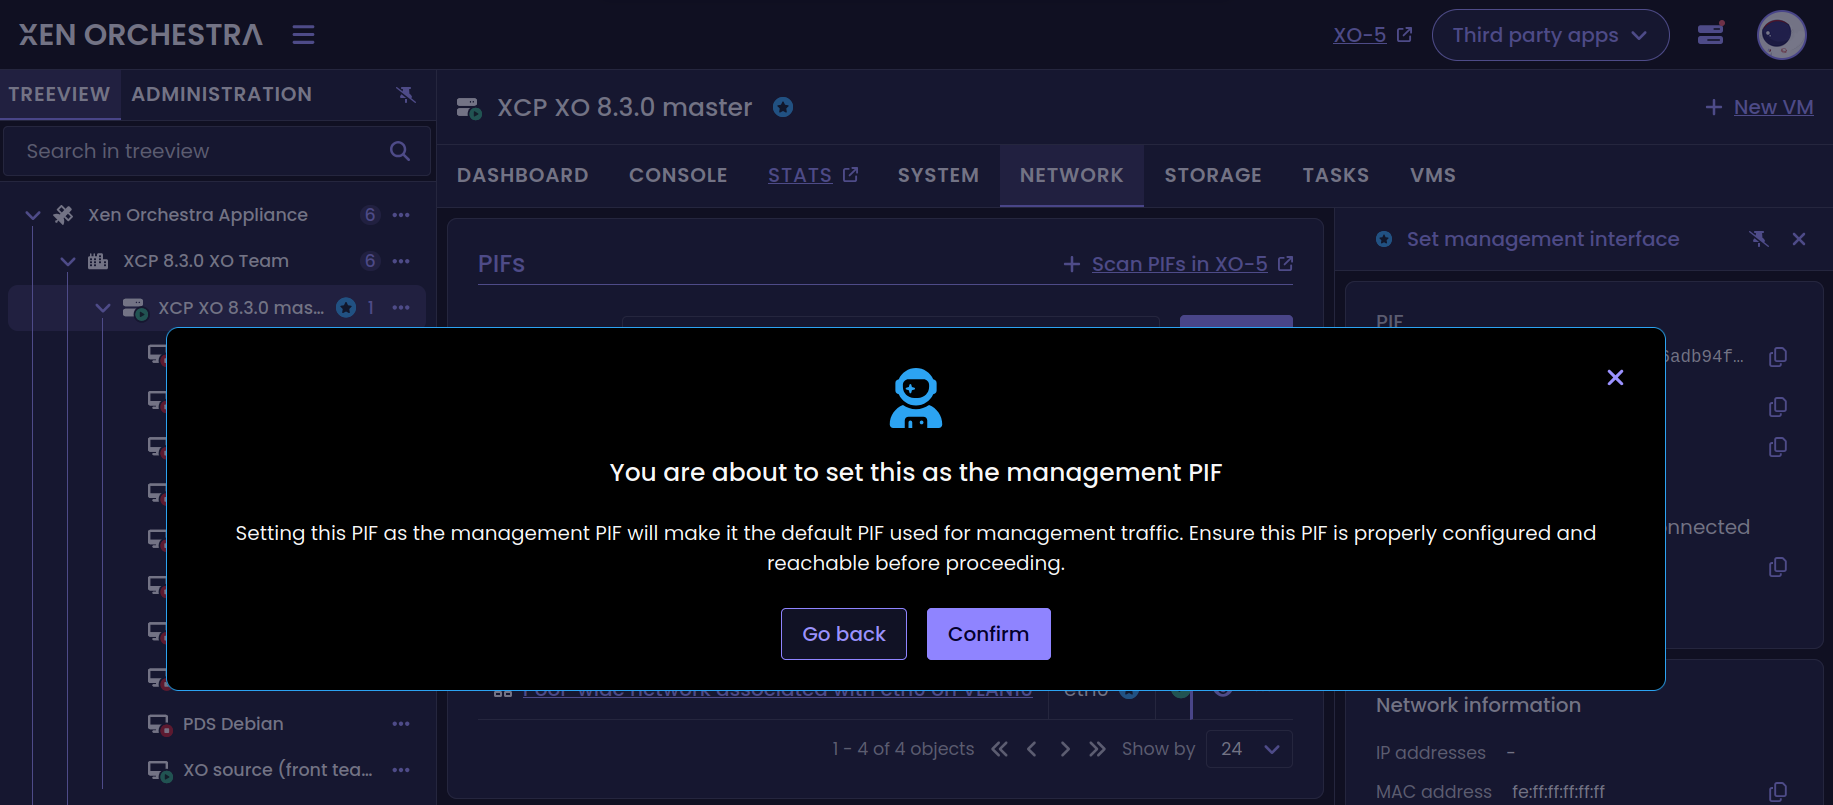Select Xen Orchestra Appliance in the tree
1833x805 pixels.
pos(198,215)
